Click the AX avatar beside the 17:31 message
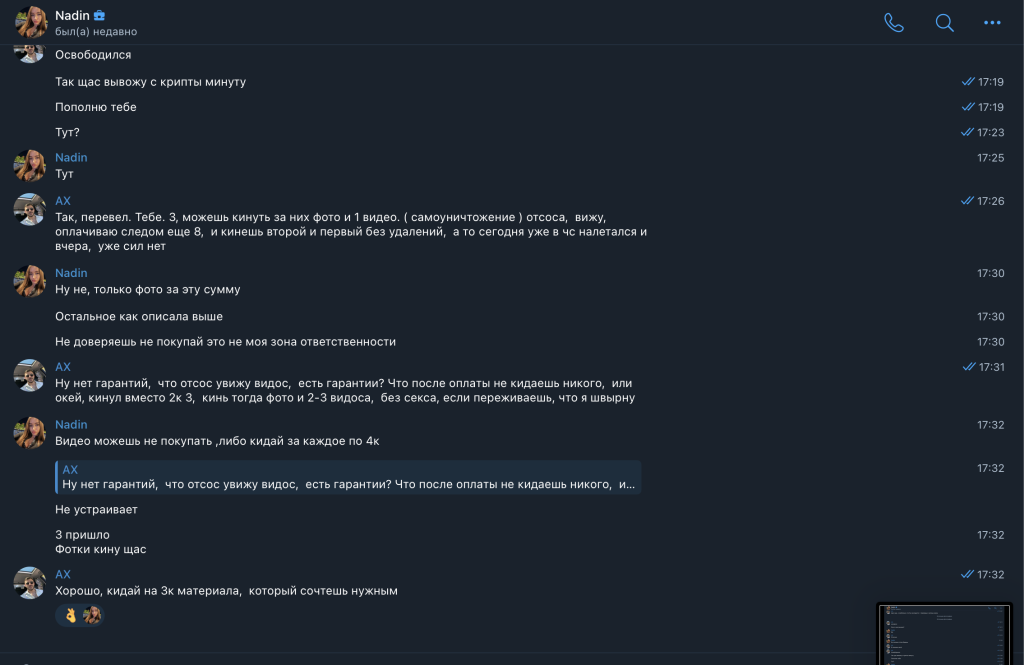Viewport: 1024px width, 665px height. point(30,375)
